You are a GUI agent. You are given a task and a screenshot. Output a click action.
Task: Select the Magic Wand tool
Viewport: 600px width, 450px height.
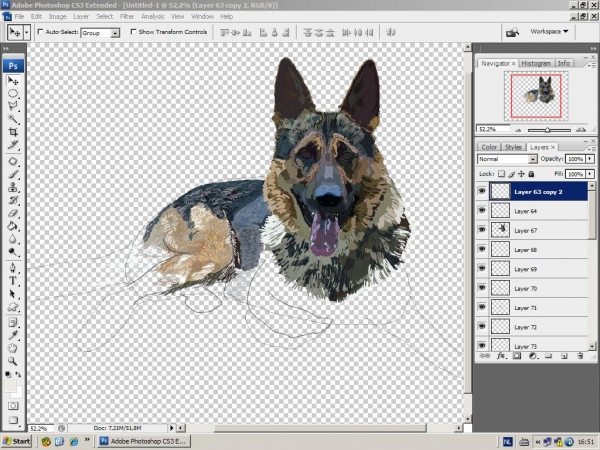point(13,119)
